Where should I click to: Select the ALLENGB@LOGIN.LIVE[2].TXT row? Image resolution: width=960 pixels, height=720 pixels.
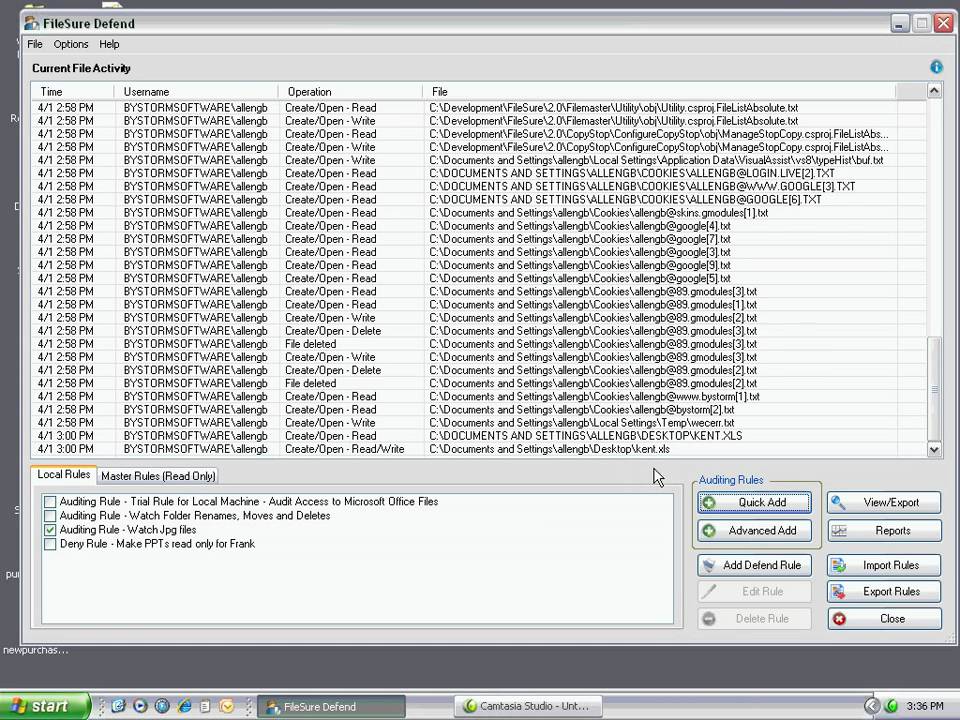pyautogui.click(x=479, y=173)
